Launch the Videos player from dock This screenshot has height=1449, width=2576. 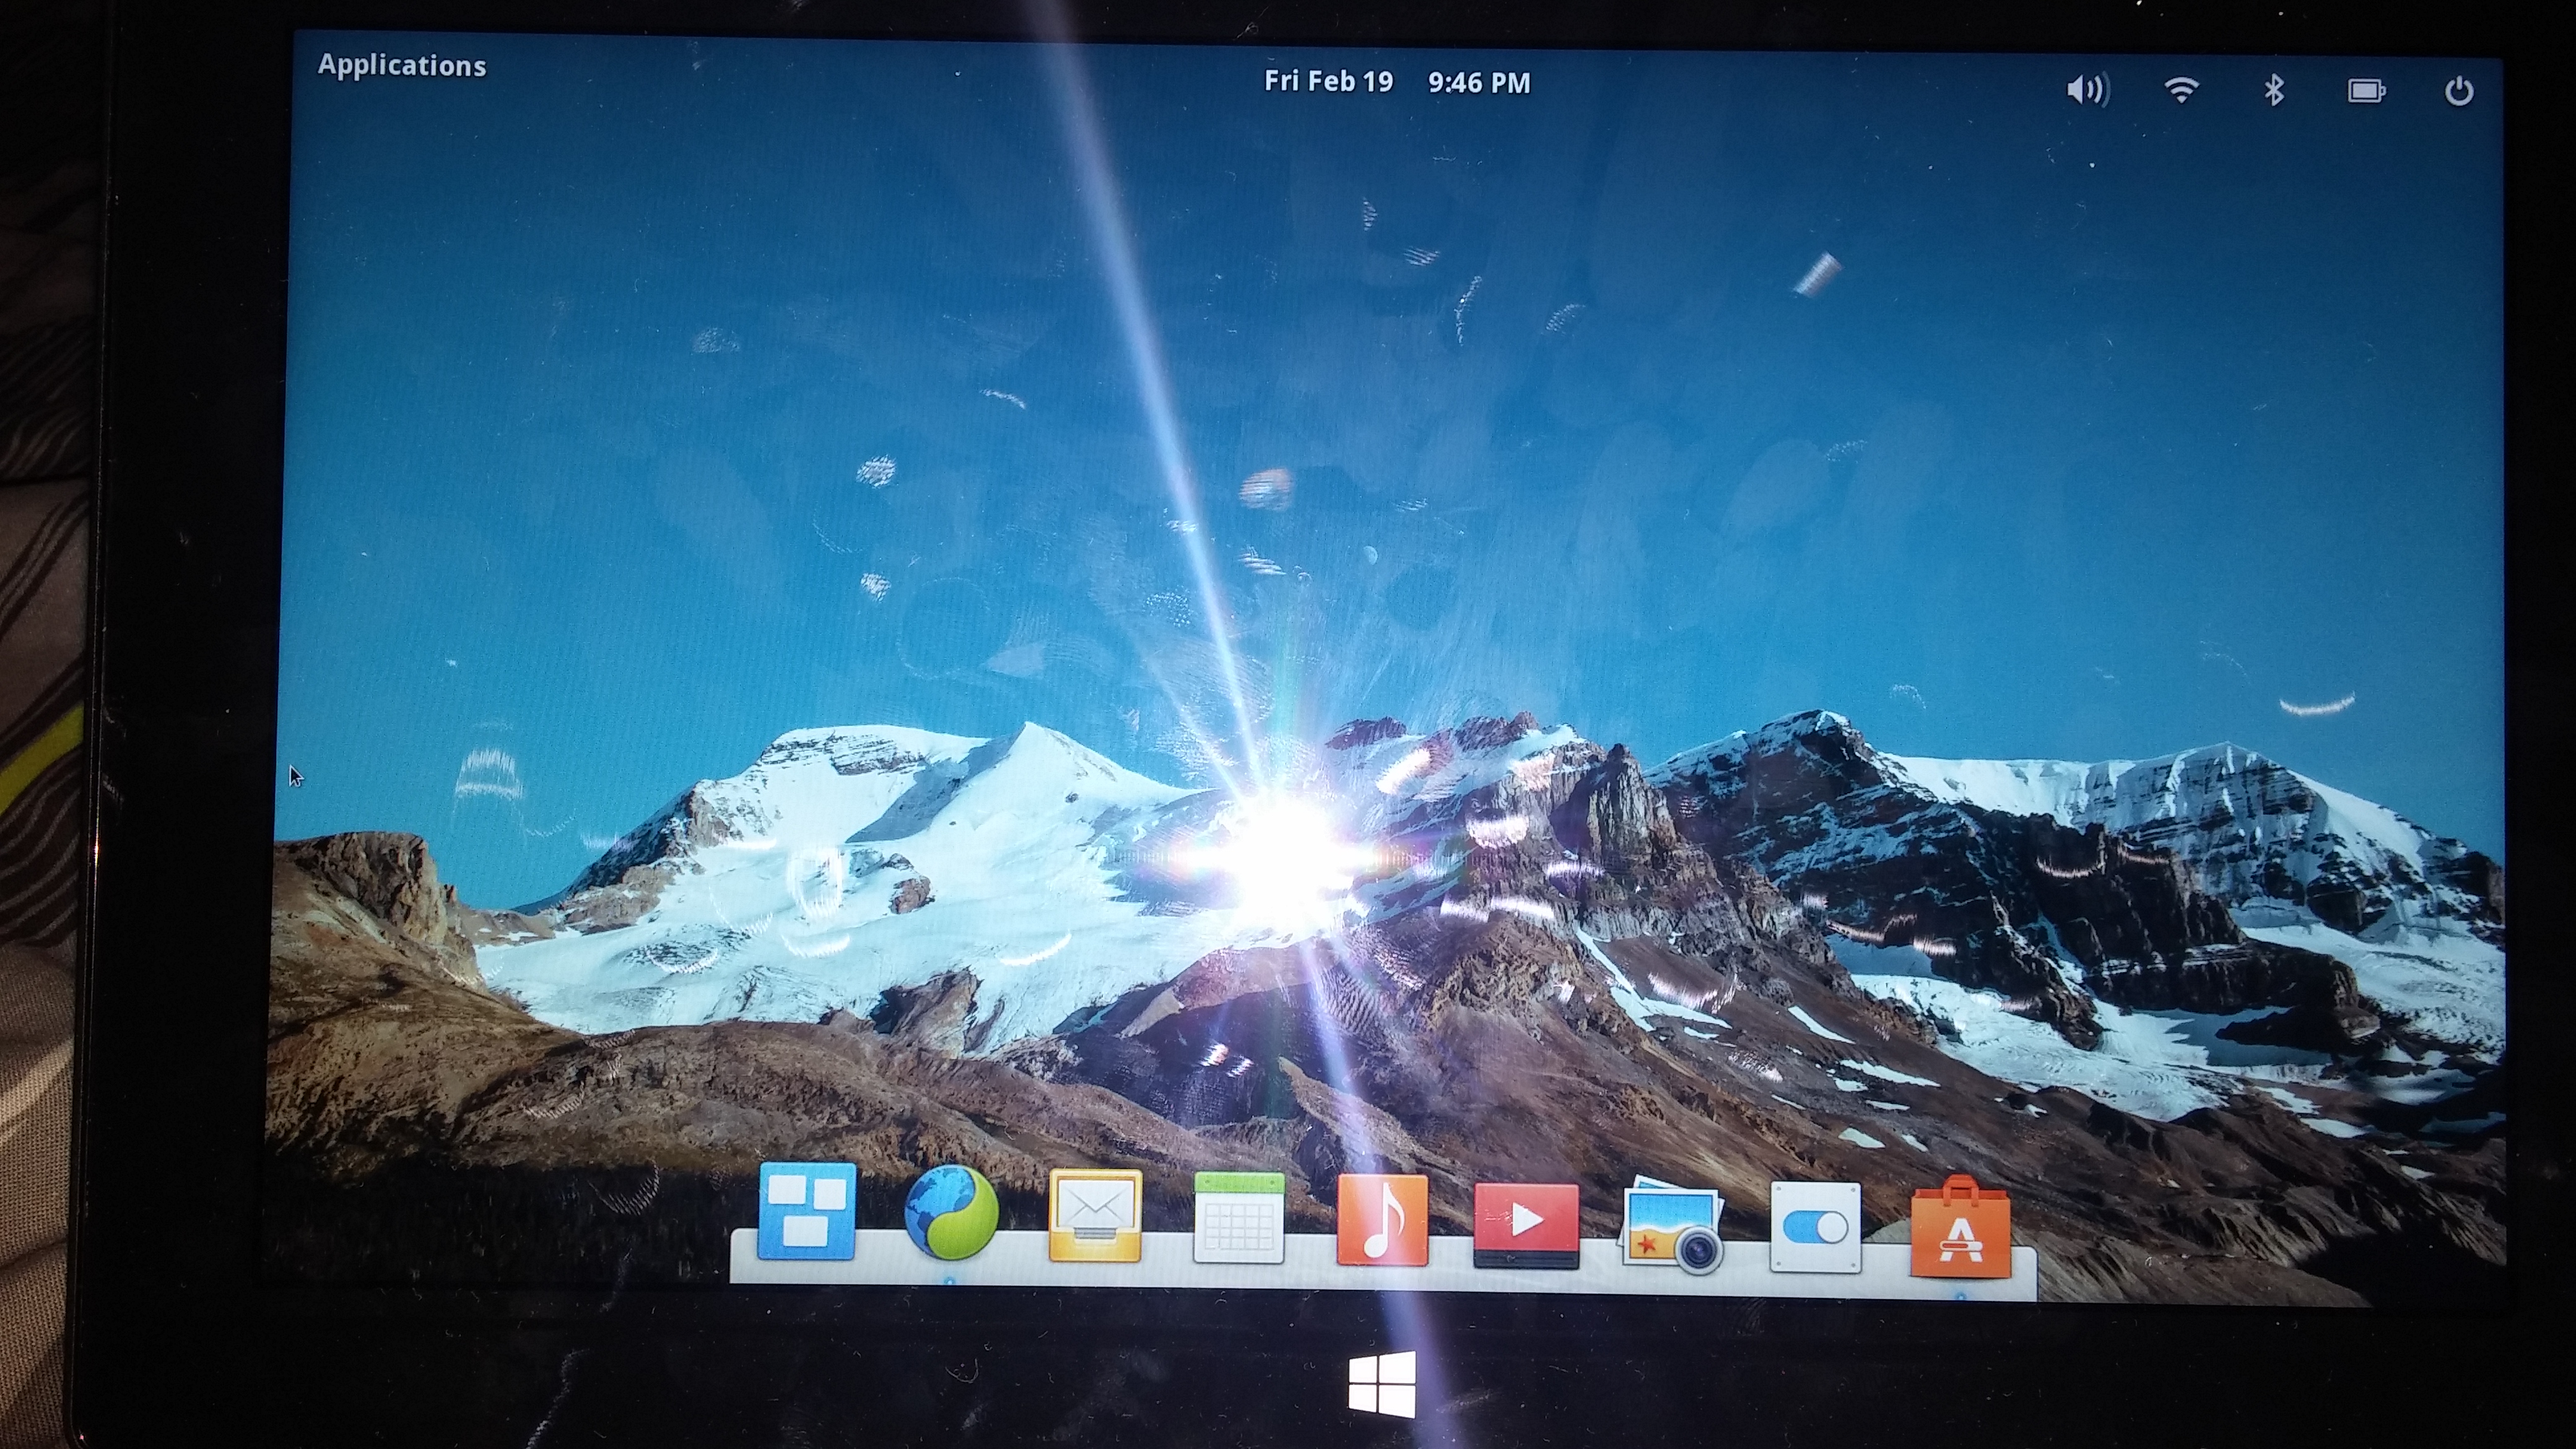click(1526, 1226)
